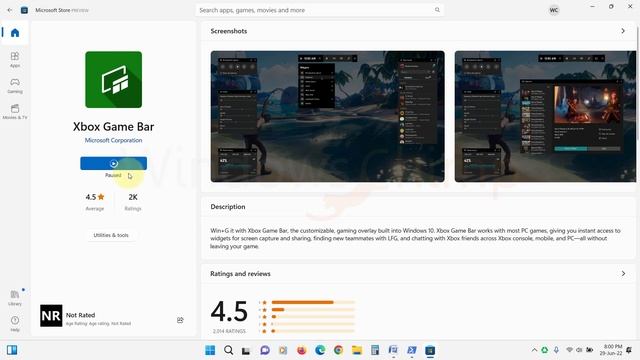Click the microphone tray icon
Screen dimensions: 640x360
pyautogui.click(x=556, y=350)
